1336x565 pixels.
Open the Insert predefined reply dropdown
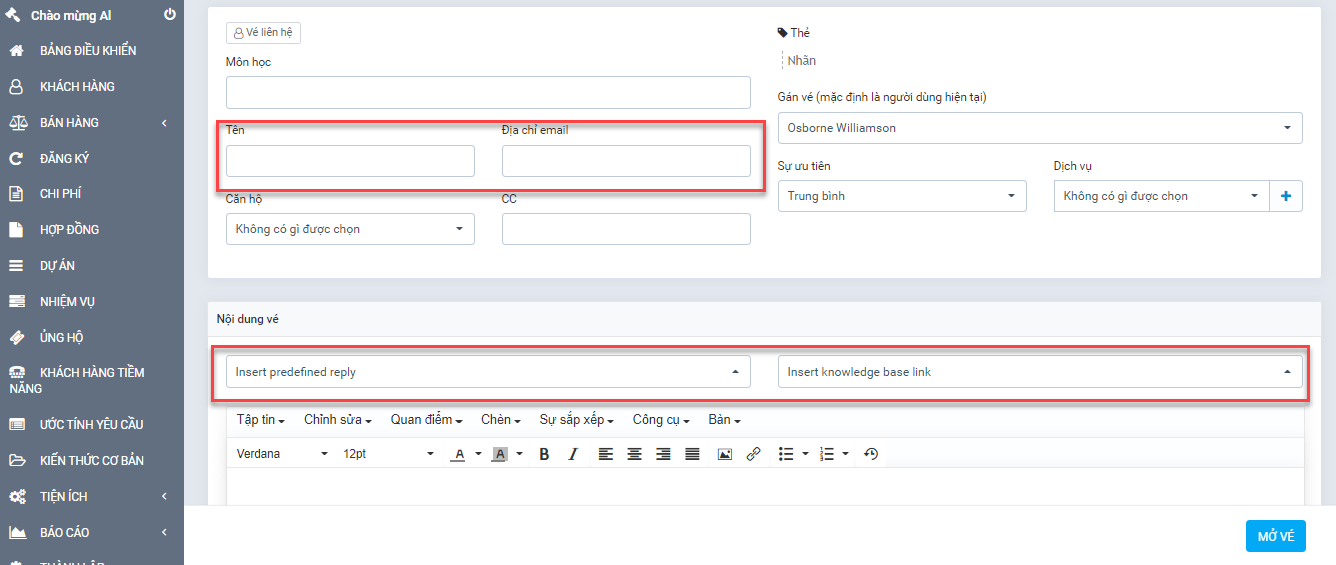(x=486, y=372)
